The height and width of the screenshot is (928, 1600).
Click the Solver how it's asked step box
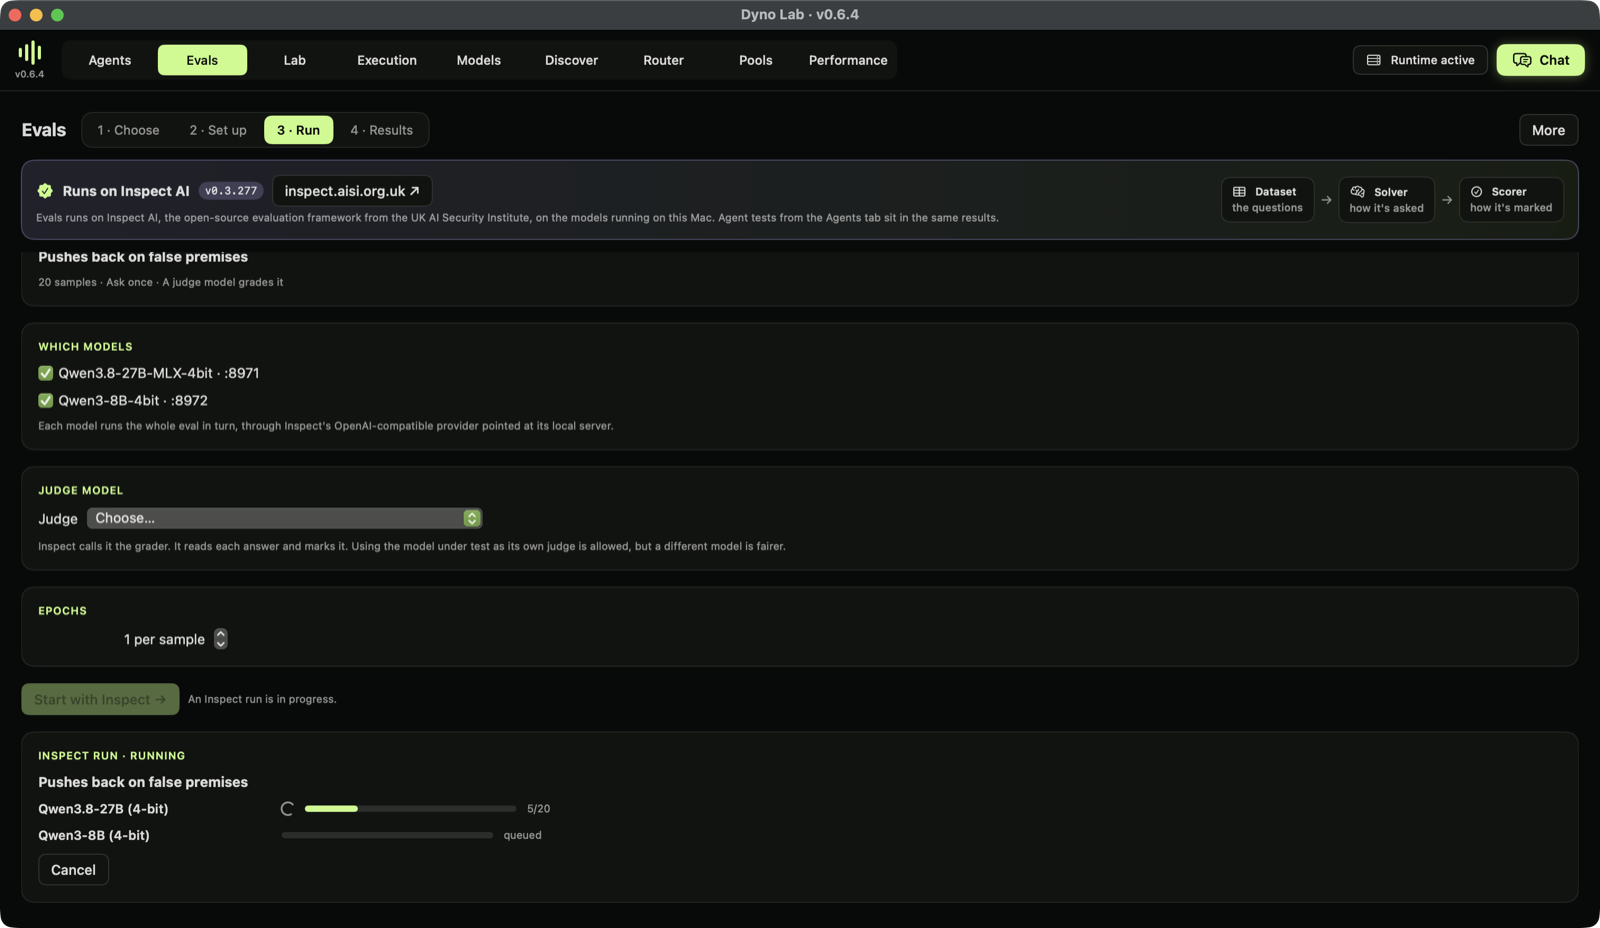point(1386,200)
